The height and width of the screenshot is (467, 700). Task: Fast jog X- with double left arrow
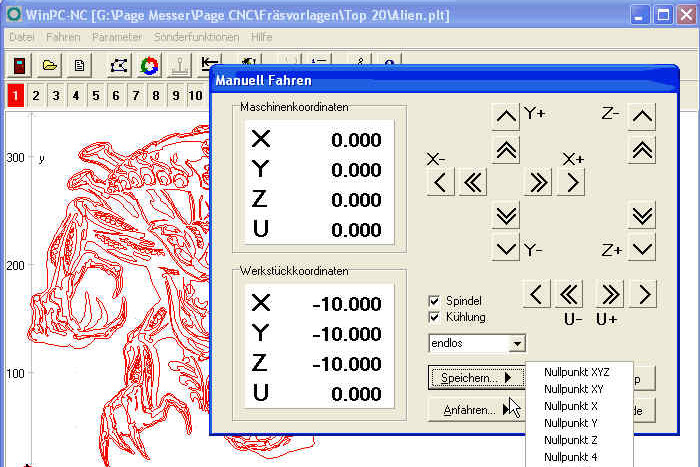(473, 183)
